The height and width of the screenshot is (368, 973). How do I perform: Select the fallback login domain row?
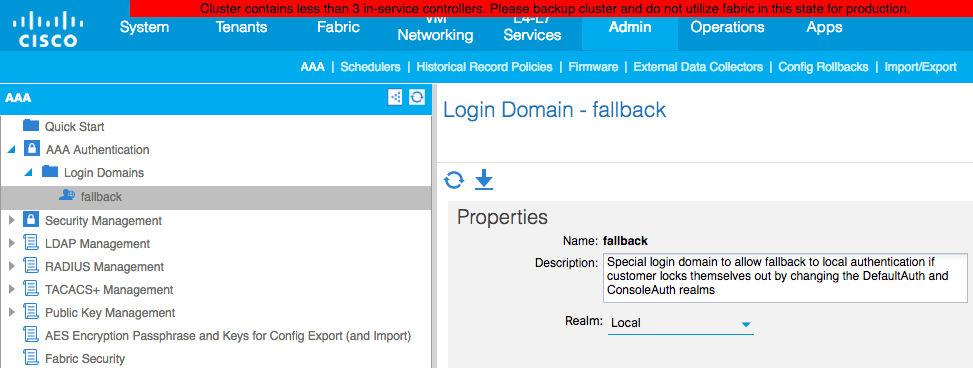coord(216,197)
